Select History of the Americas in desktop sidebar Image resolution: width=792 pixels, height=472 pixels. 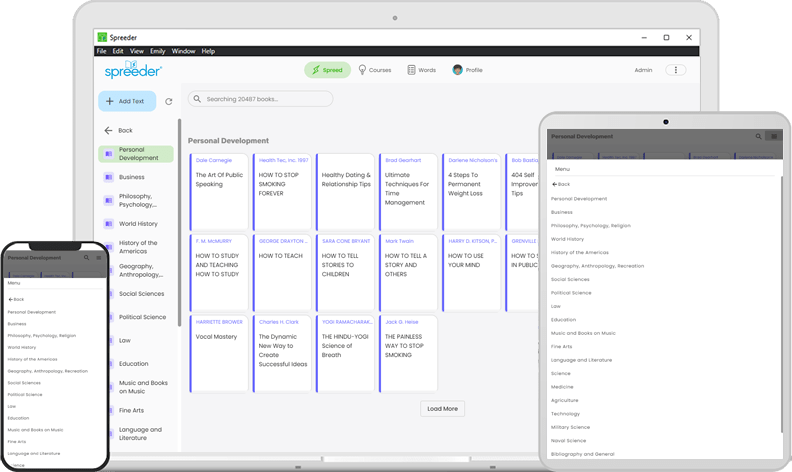(x=137, y=247)
